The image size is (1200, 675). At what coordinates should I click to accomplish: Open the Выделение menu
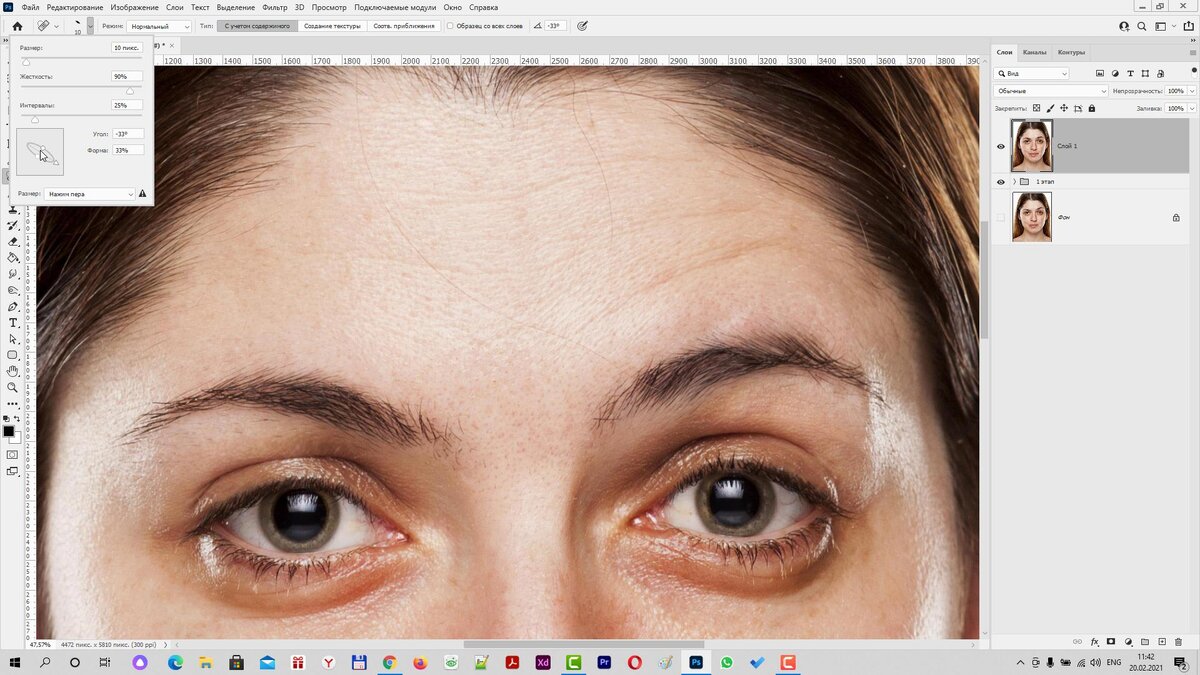[x=235, y=7]
